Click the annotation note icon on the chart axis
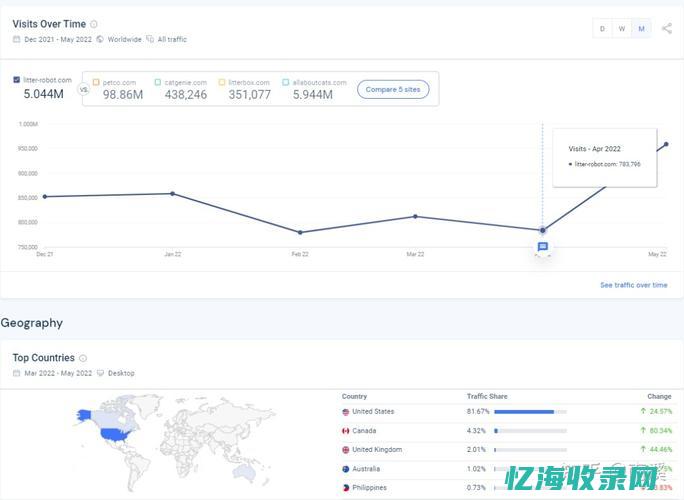684x500 pixels. pos(542,247)
